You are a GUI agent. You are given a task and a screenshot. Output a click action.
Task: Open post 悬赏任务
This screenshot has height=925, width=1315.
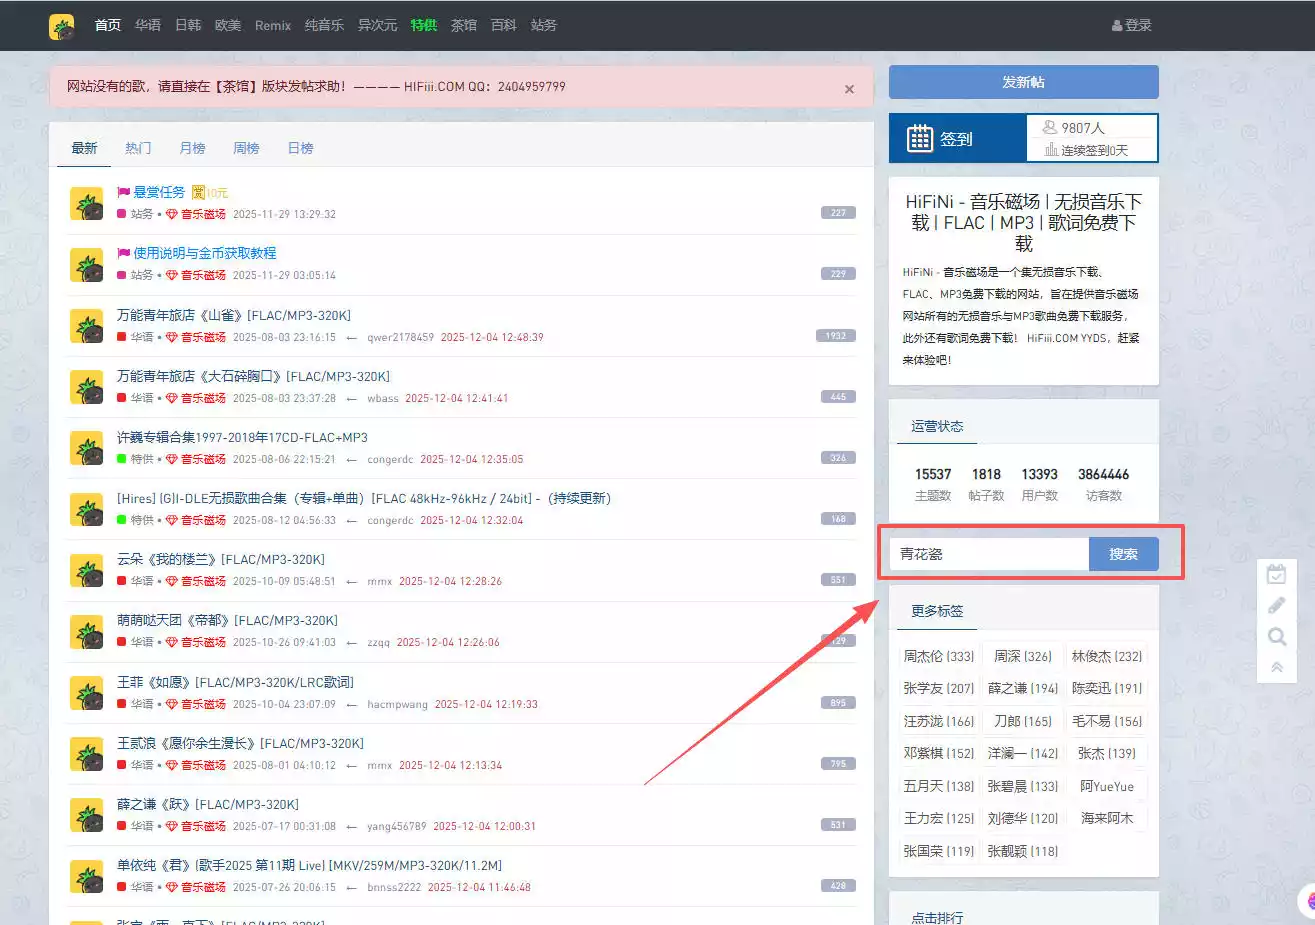click(159, 192)
